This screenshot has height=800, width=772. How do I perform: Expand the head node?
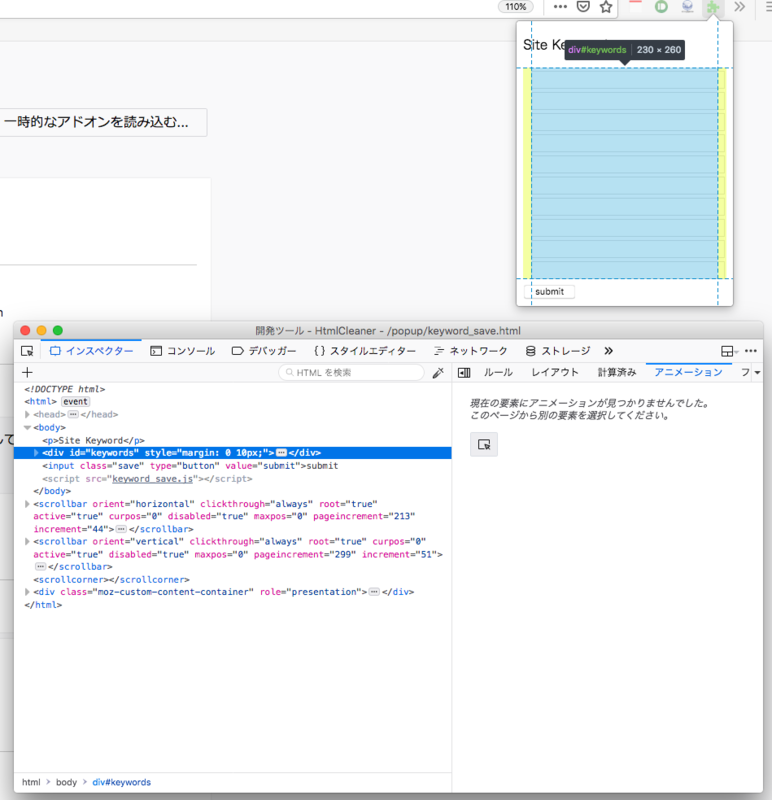point(28,414)
